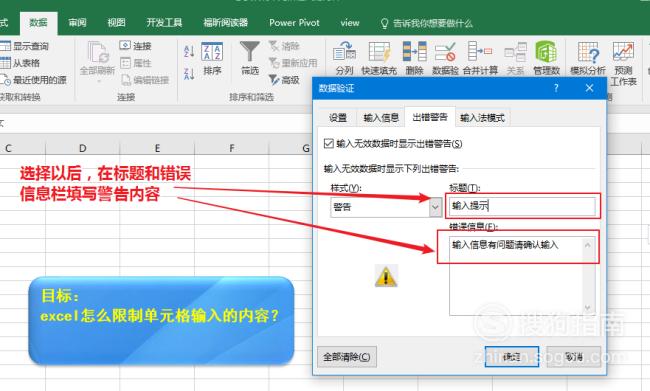Viewport: 650px width, 391px height.
Task: Open 最近使用的源
Action: (x=34, y=80)
